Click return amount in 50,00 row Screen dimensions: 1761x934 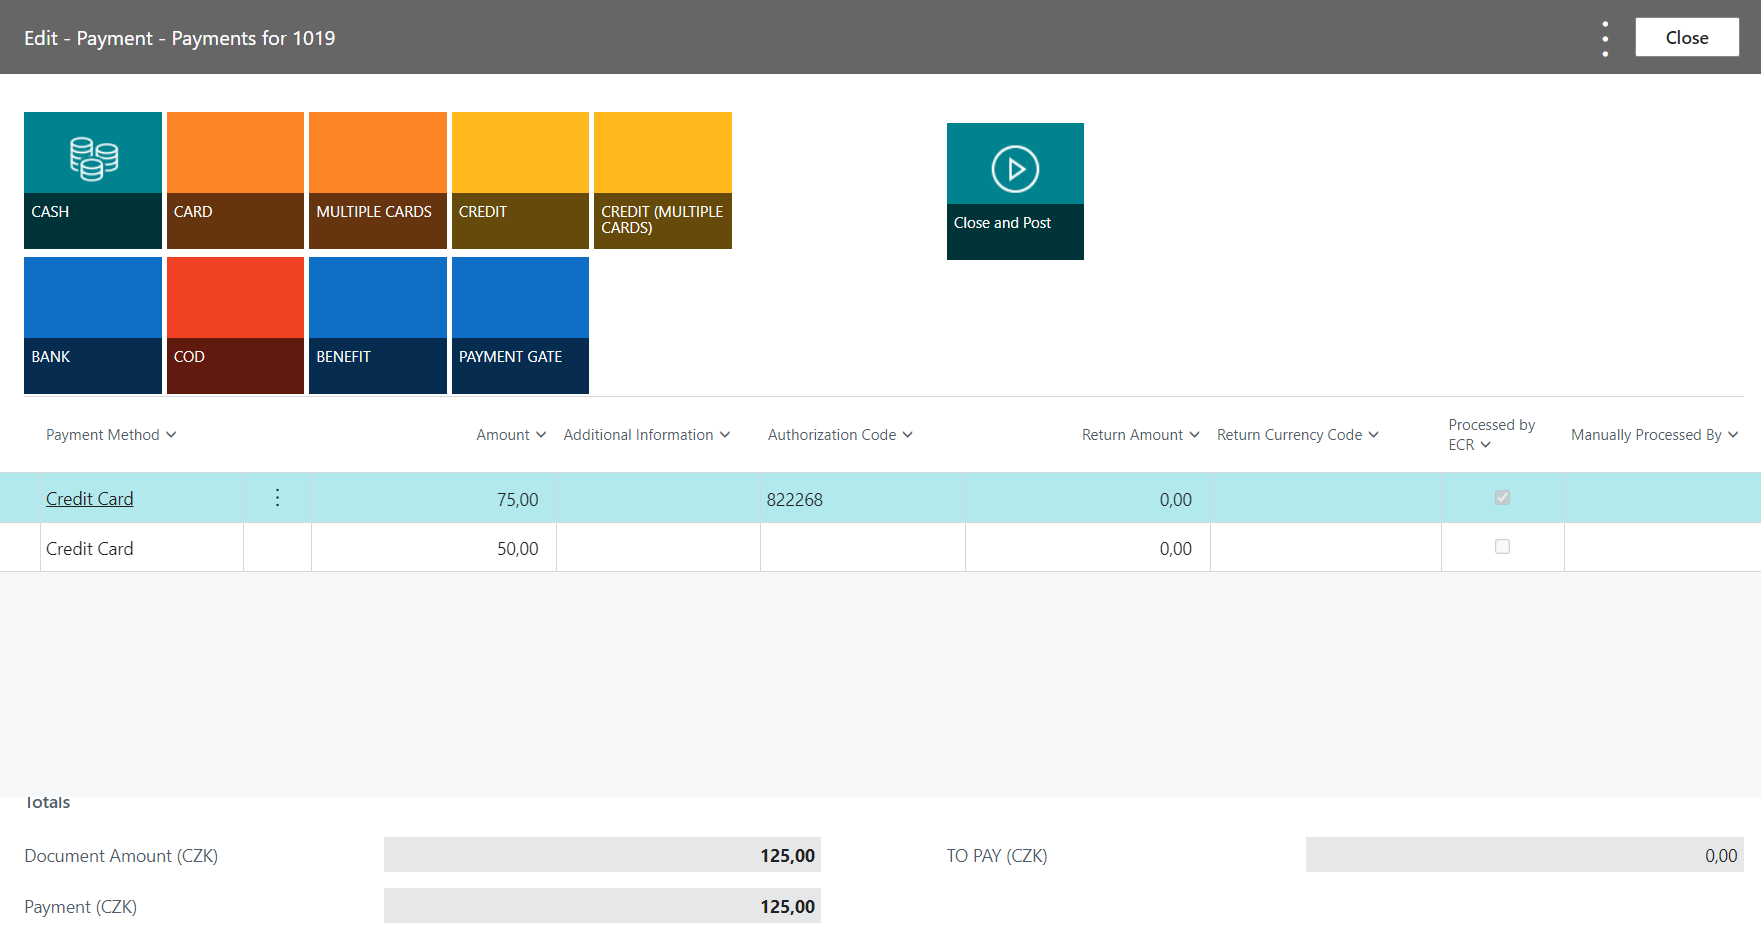click(1088, 548)
